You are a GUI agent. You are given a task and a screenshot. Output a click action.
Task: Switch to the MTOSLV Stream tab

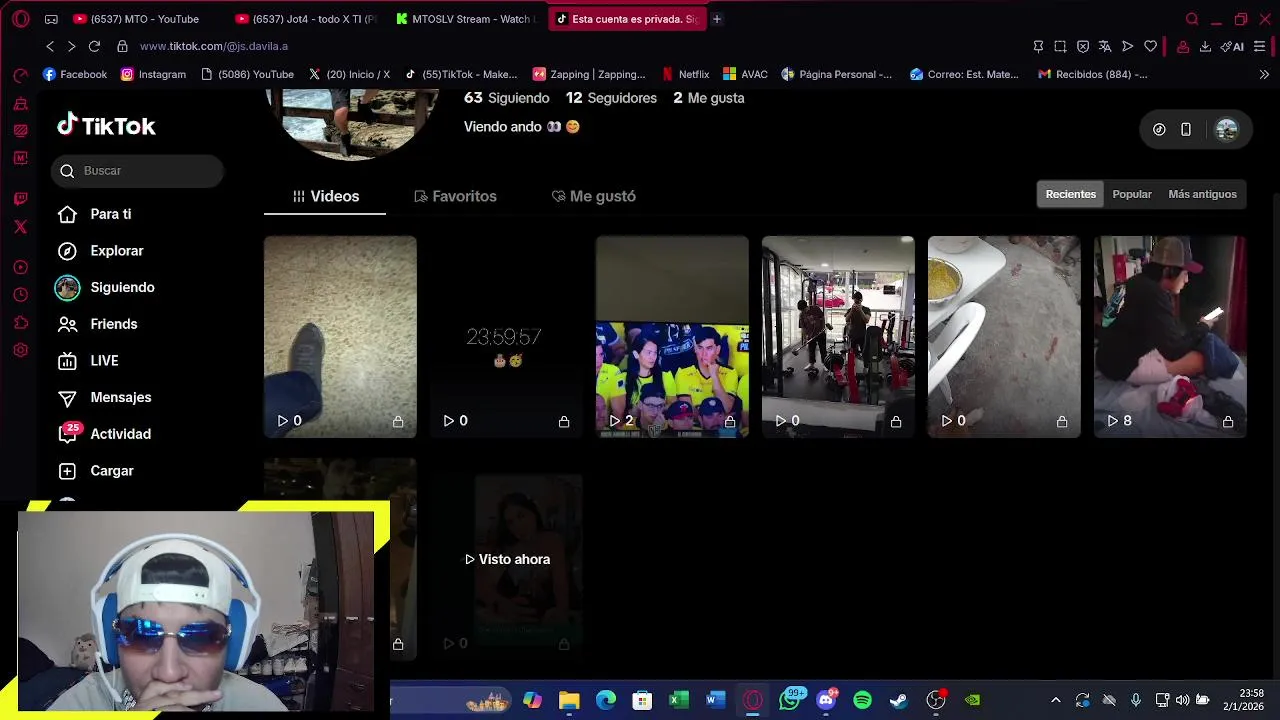pos(466,19)
